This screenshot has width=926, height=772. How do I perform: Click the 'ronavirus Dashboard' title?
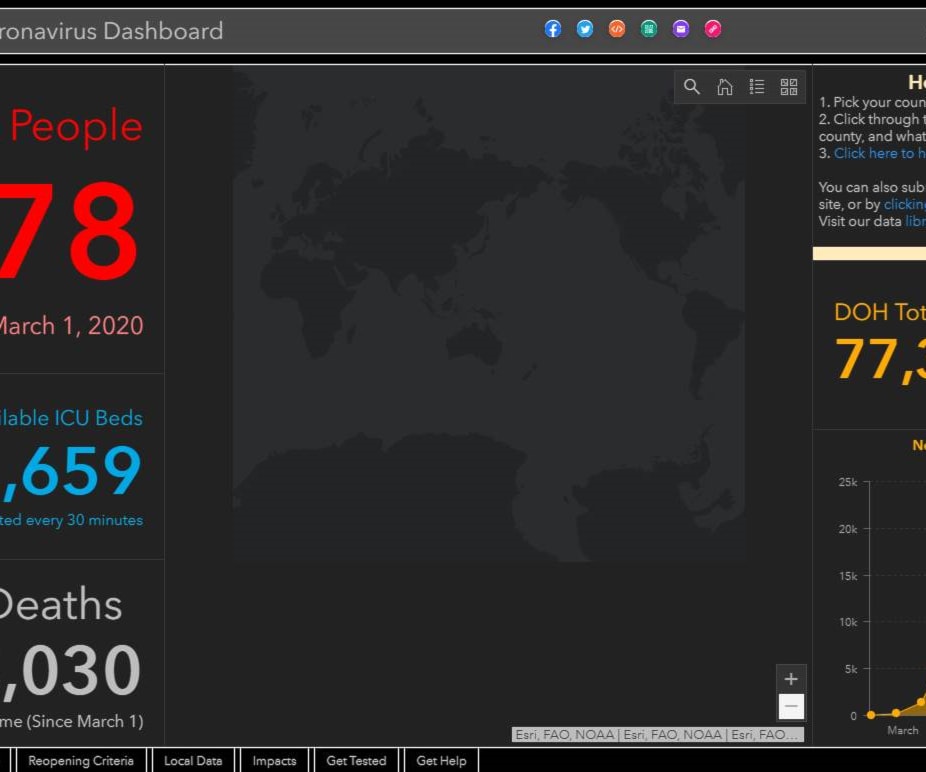click(x=111, y=31)
